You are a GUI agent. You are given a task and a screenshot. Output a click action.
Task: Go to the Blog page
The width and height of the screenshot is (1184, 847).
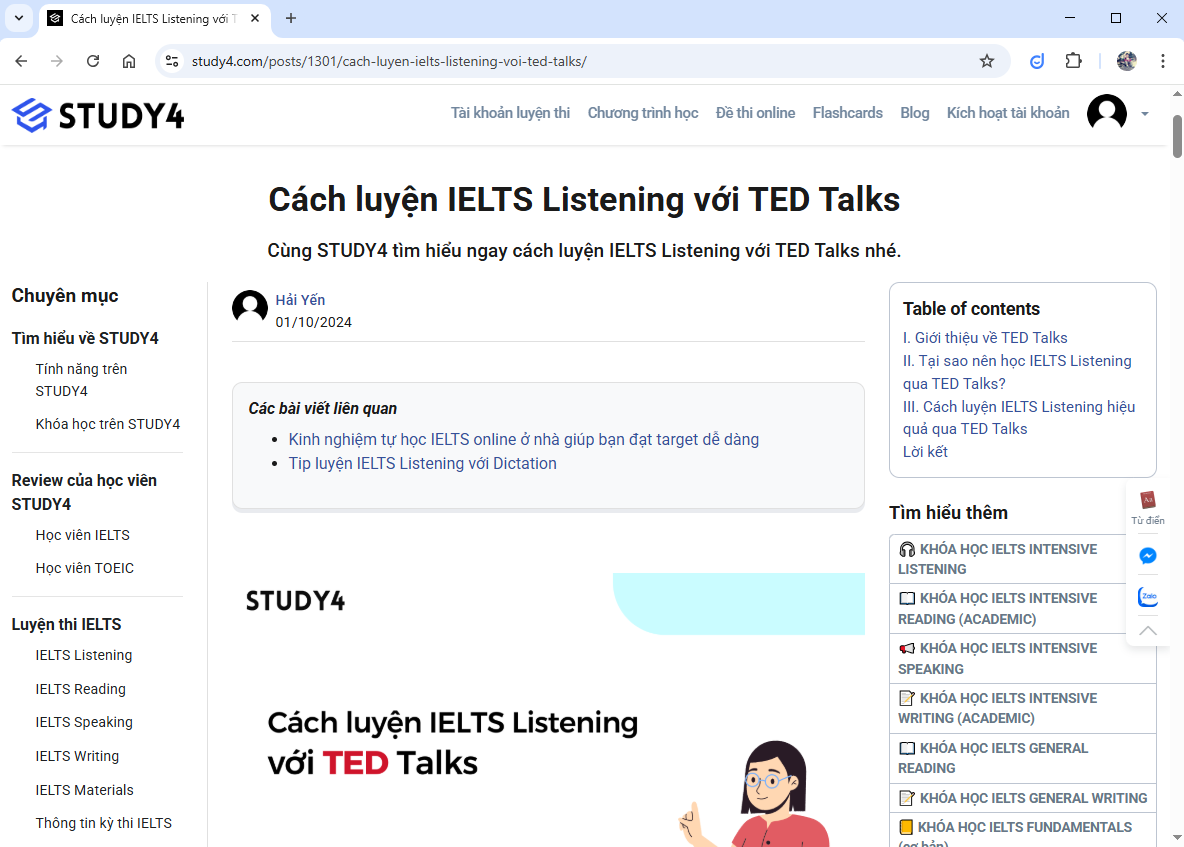(914, 113)
